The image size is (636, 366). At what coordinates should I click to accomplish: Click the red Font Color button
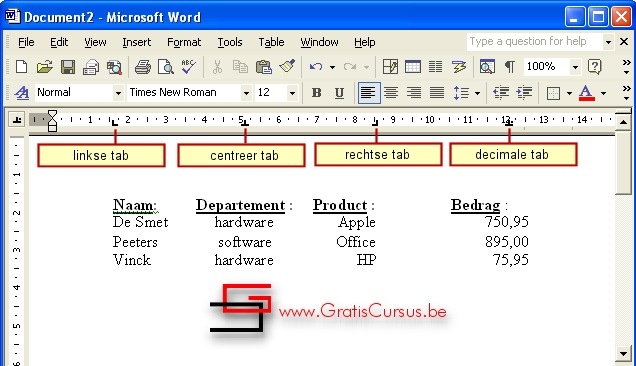[x=587, y=93]
